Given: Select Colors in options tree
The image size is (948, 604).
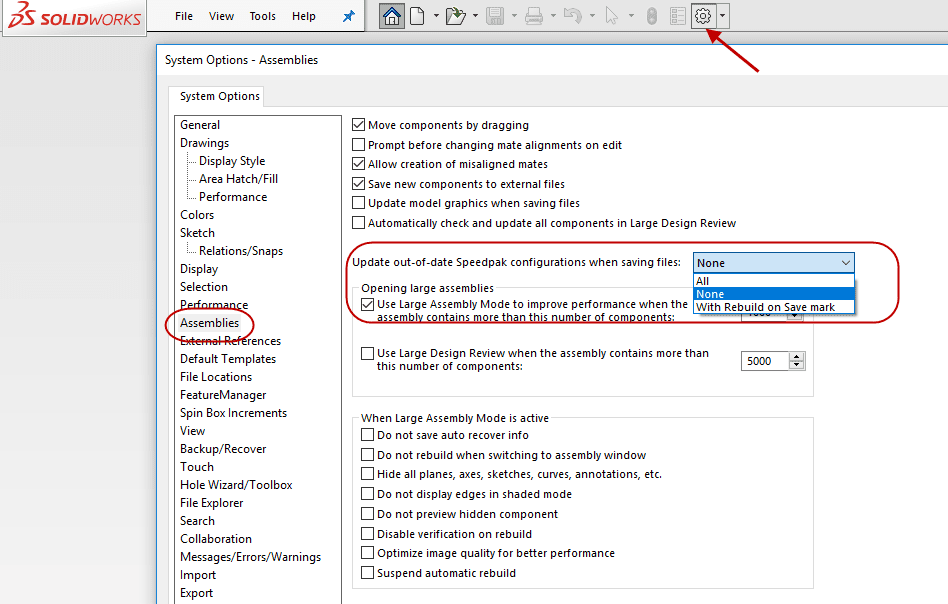Looking at the screenshot, I should [x=197, y=215].
